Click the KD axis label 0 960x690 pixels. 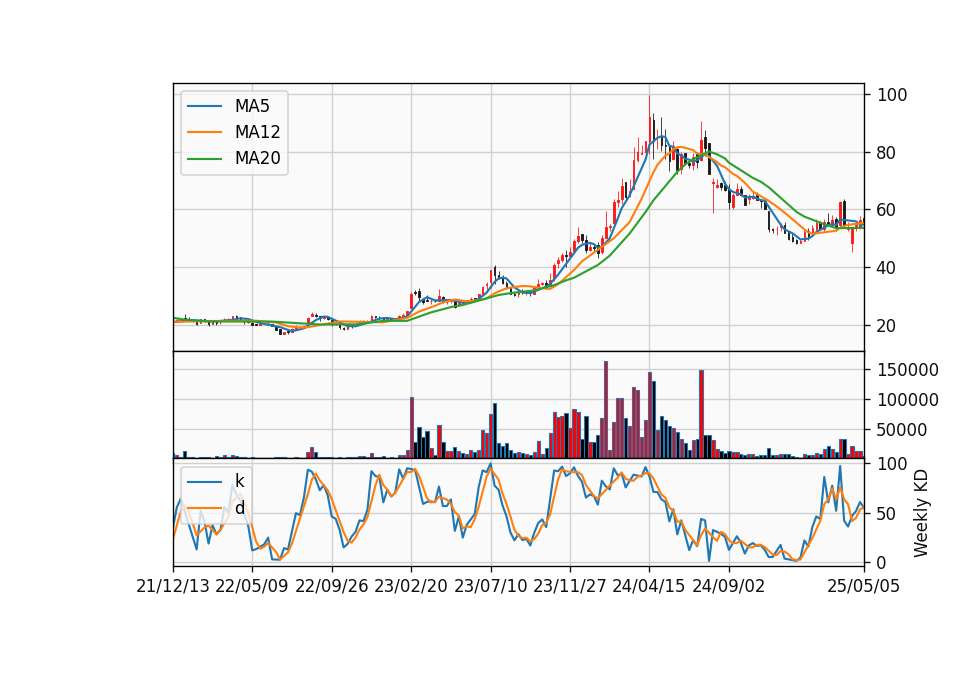pyautogui.click(x=882, y=562)
